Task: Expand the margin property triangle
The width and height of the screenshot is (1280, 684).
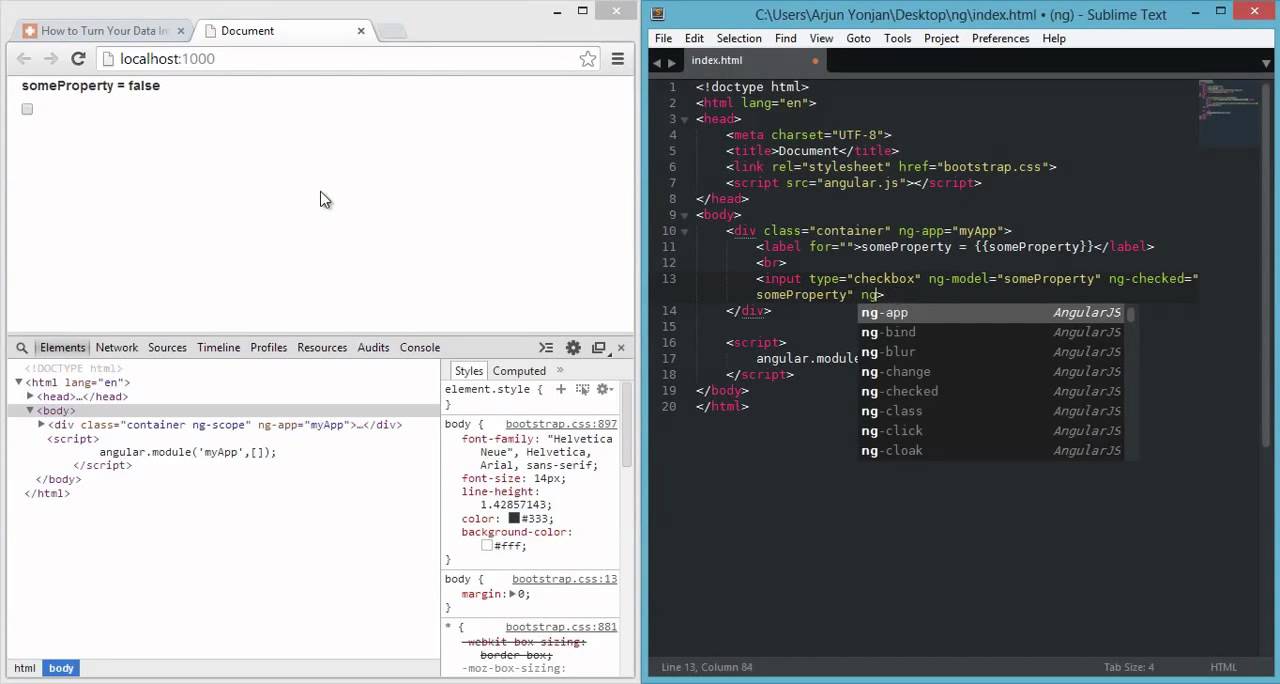Action: click(x=512, y=594)
